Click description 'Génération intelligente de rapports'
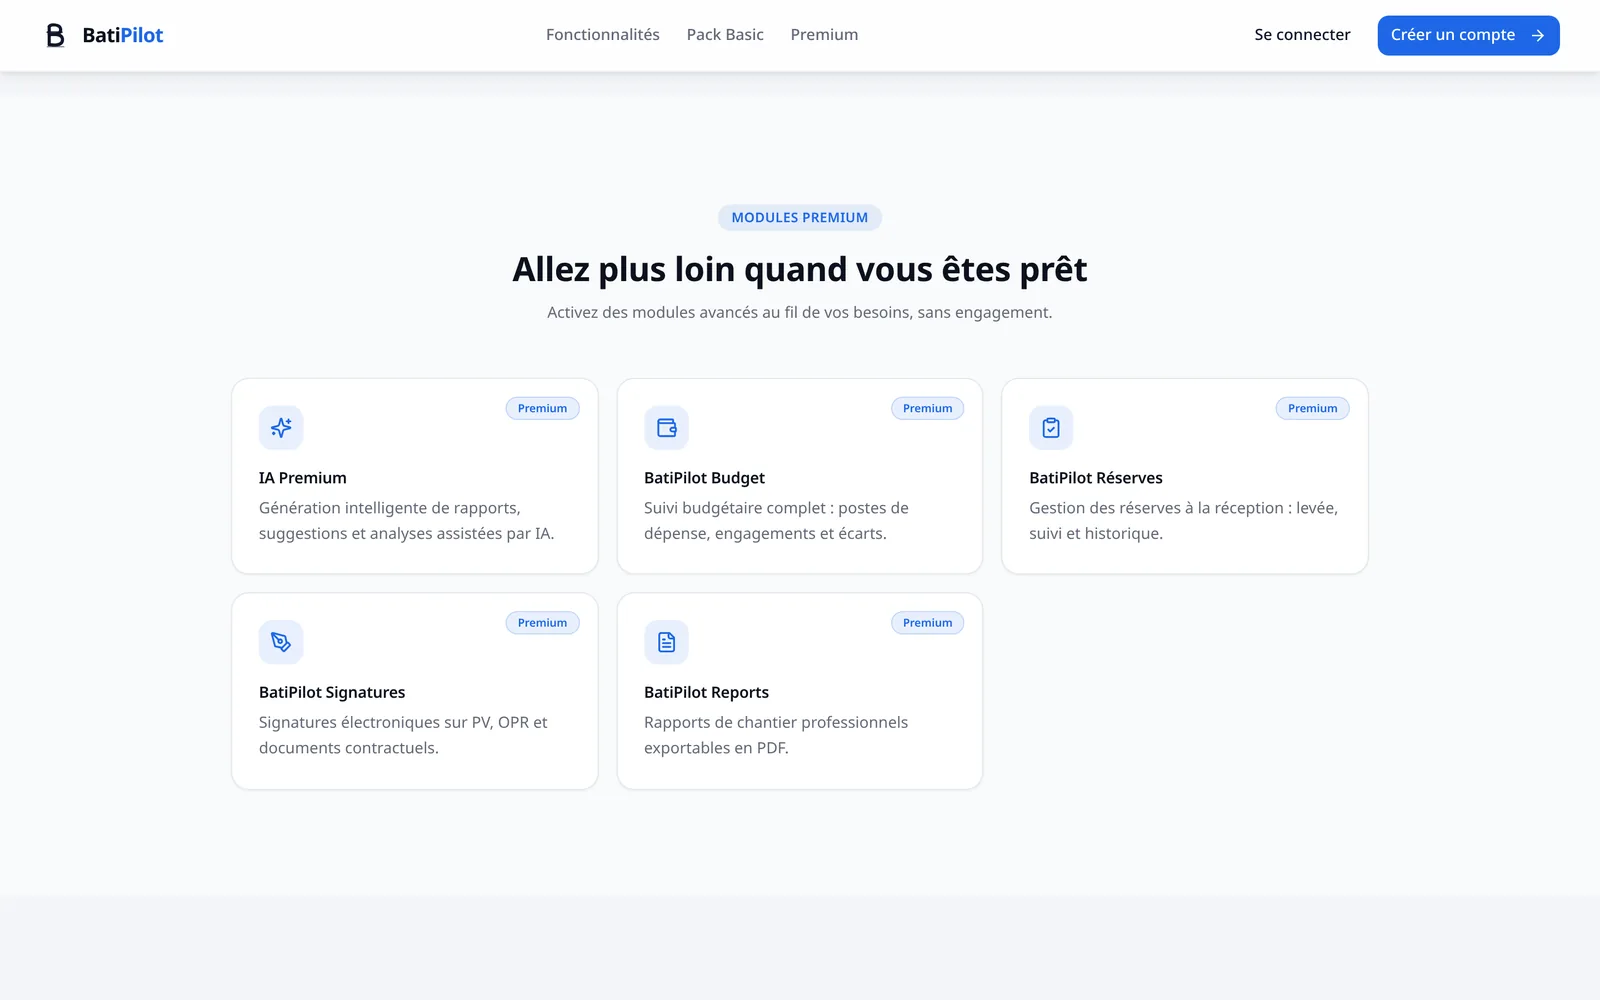 407,521
